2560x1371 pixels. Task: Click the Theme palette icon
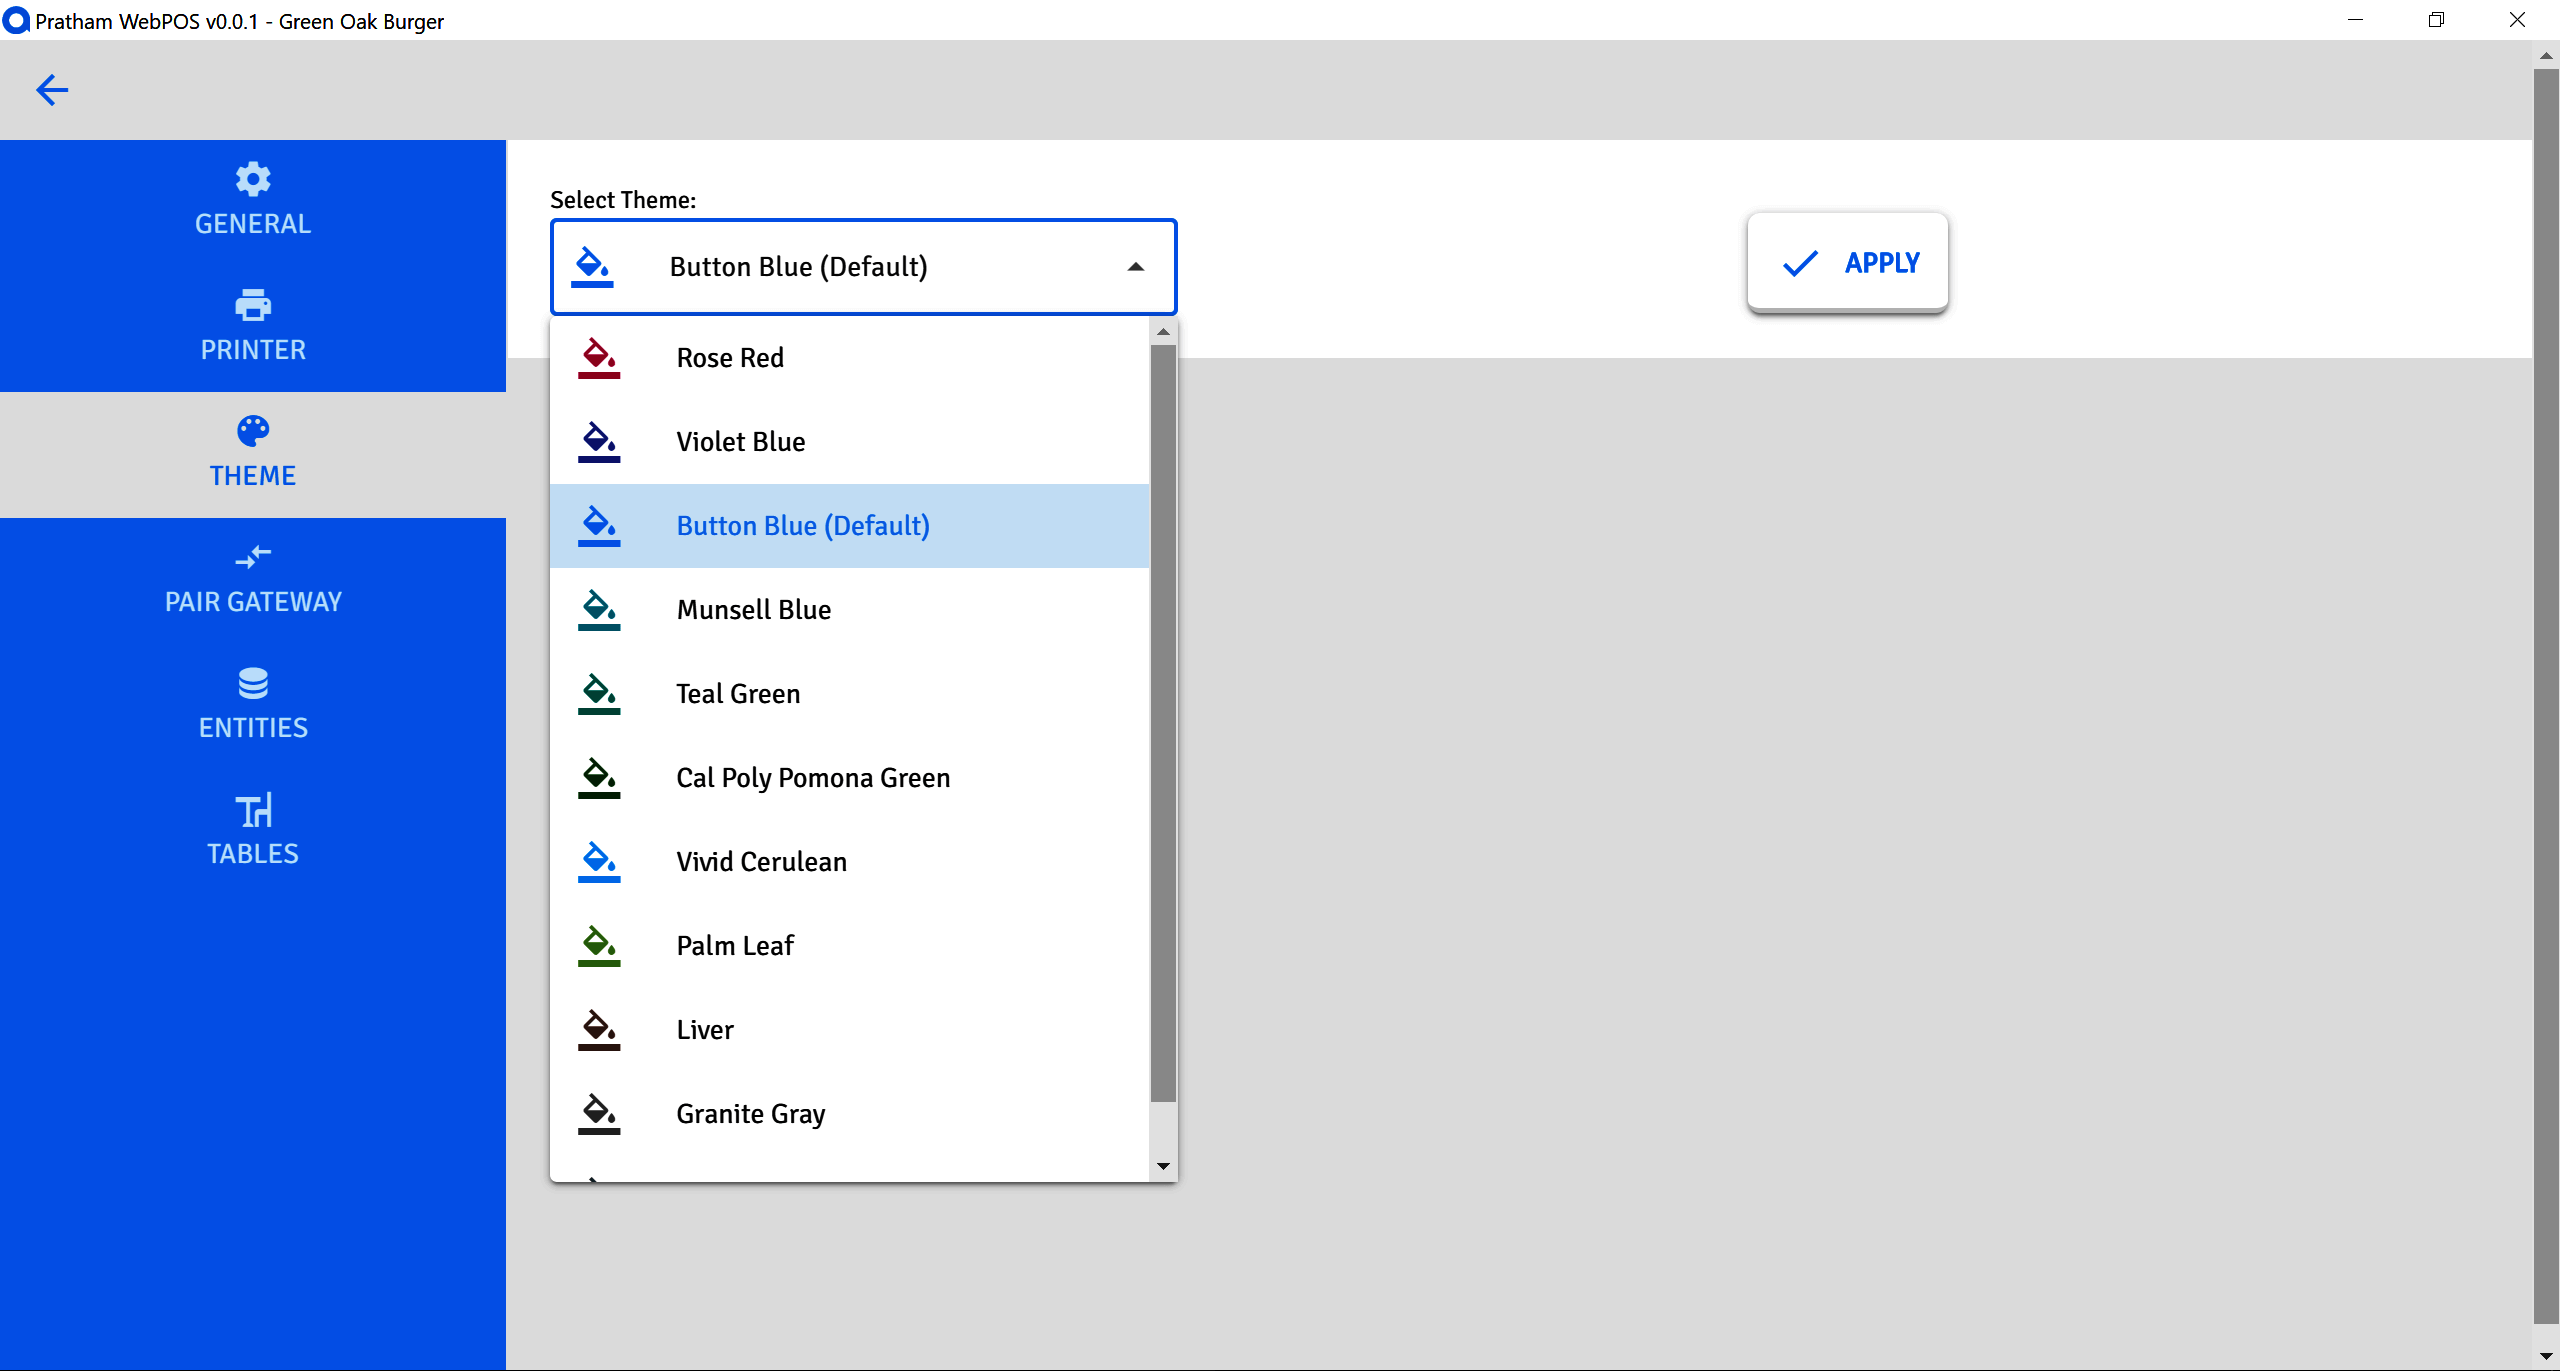pyautogui.click(x=253, y=431)
